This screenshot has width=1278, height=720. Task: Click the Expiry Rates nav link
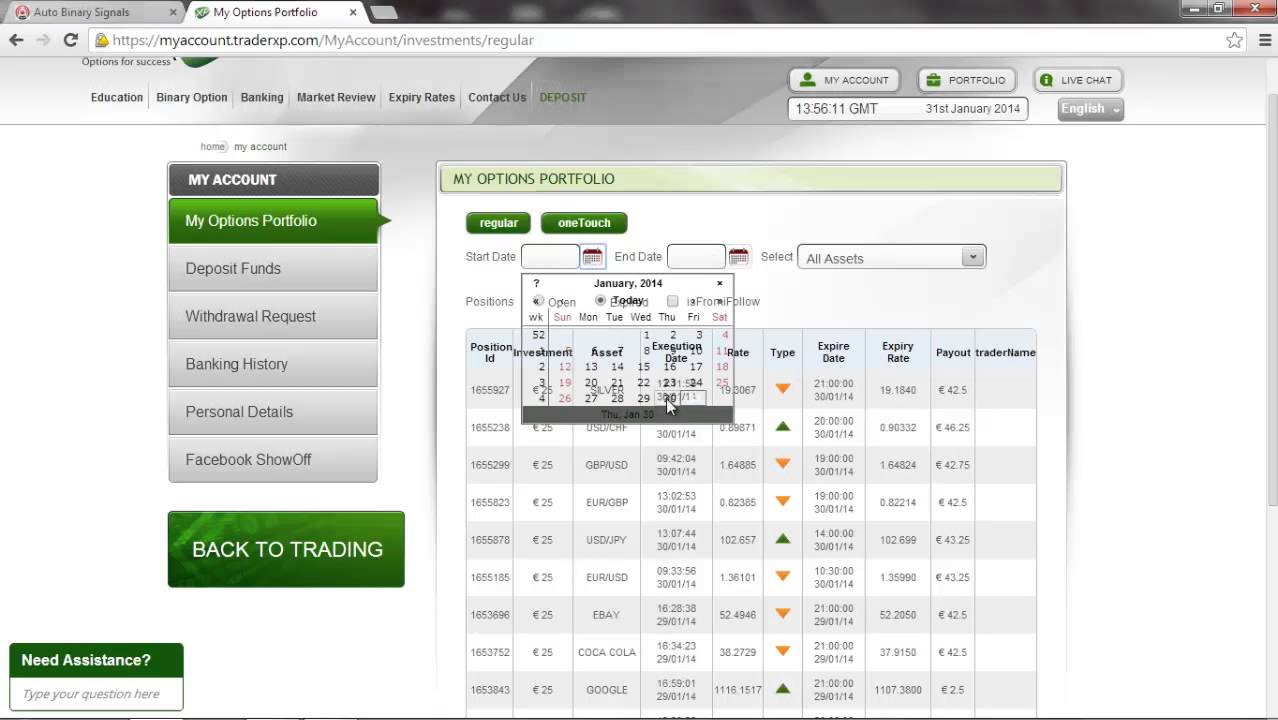point(422,97)
